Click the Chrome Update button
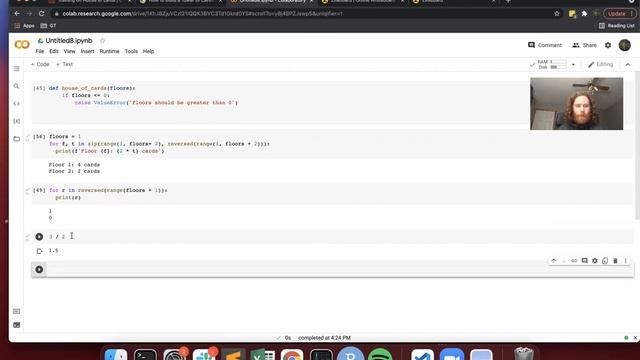This screenshot has height=360, width=640. [619, 13]
